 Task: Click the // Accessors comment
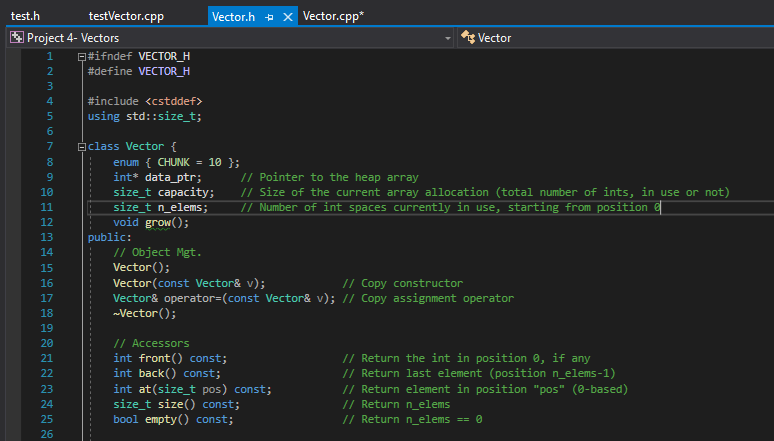coord(151,343)
